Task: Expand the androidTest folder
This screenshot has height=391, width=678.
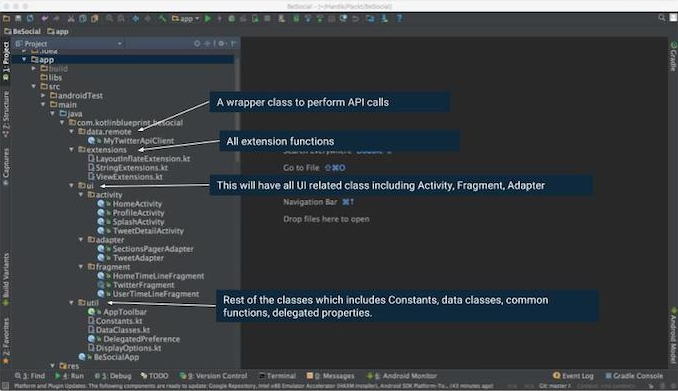Action: point(43,96)
